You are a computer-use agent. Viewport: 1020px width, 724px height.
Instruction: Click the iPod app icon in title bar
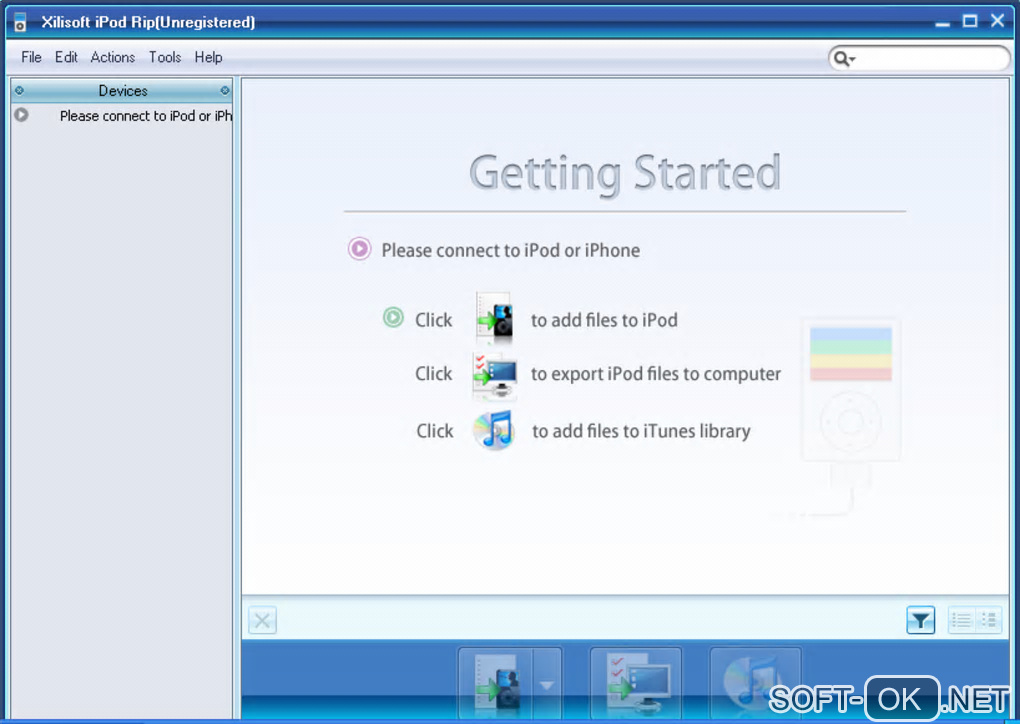point(20,21)
